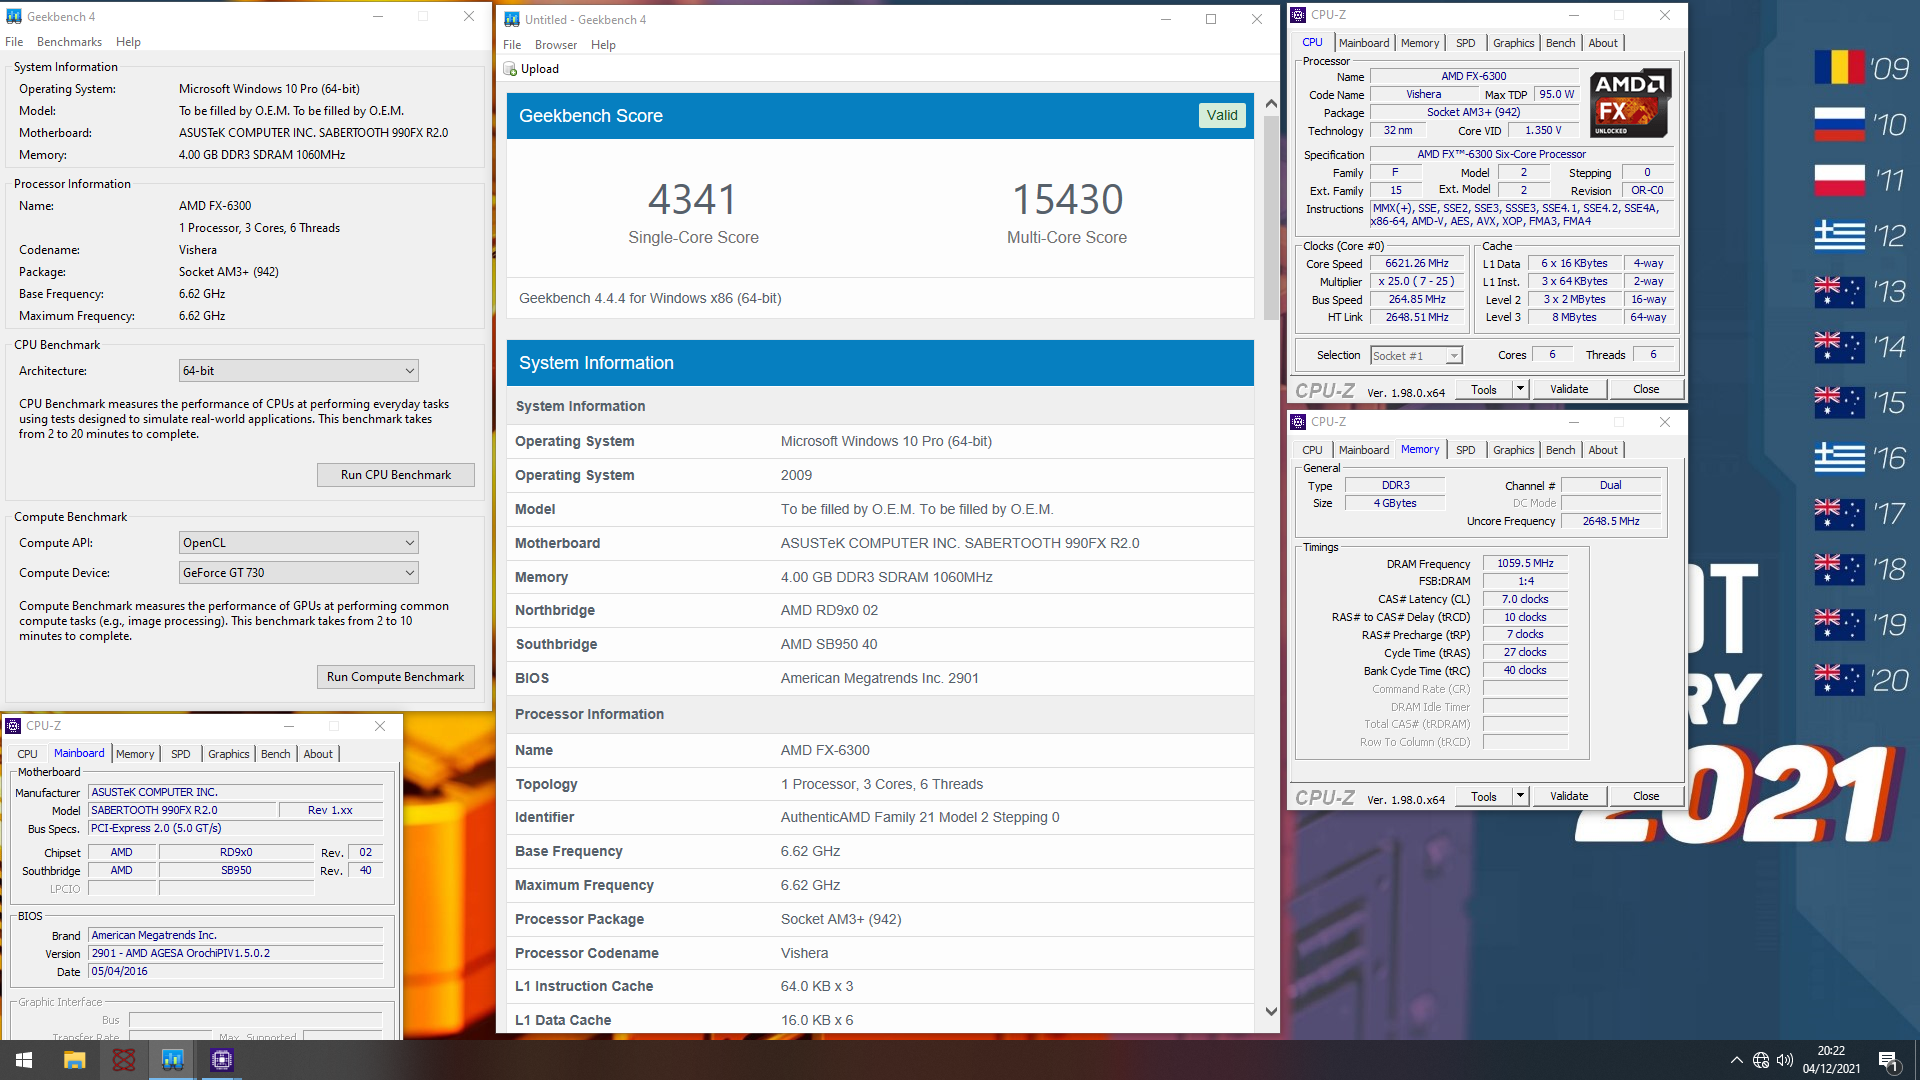The image size is (1920, 1080).
Task: Click the Core Speed 6621.26 MHz field
Action: 1417,264
